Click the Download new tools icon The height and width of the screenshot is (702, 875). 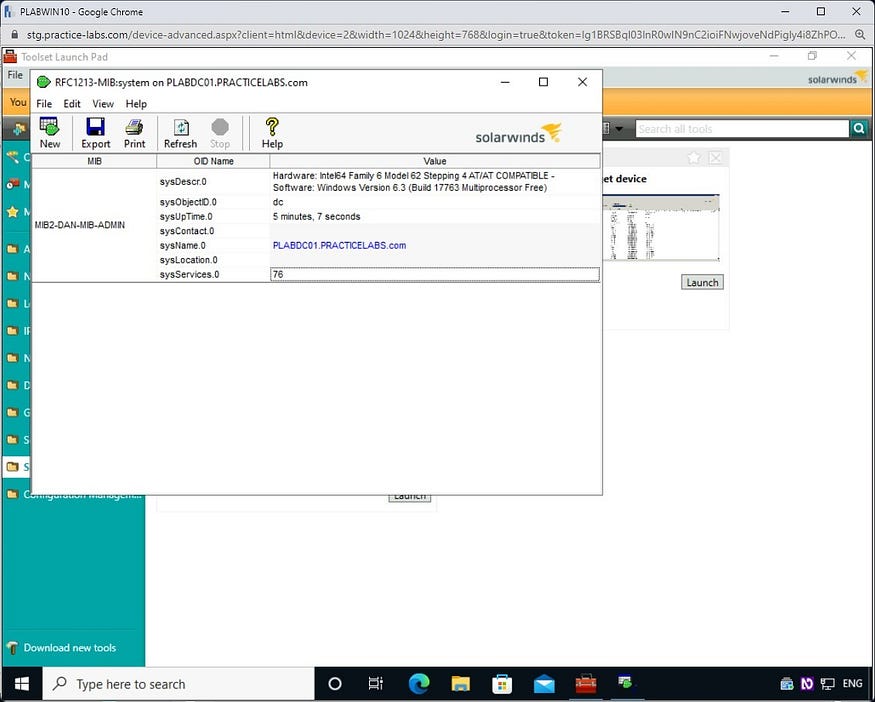click(12, 648)
